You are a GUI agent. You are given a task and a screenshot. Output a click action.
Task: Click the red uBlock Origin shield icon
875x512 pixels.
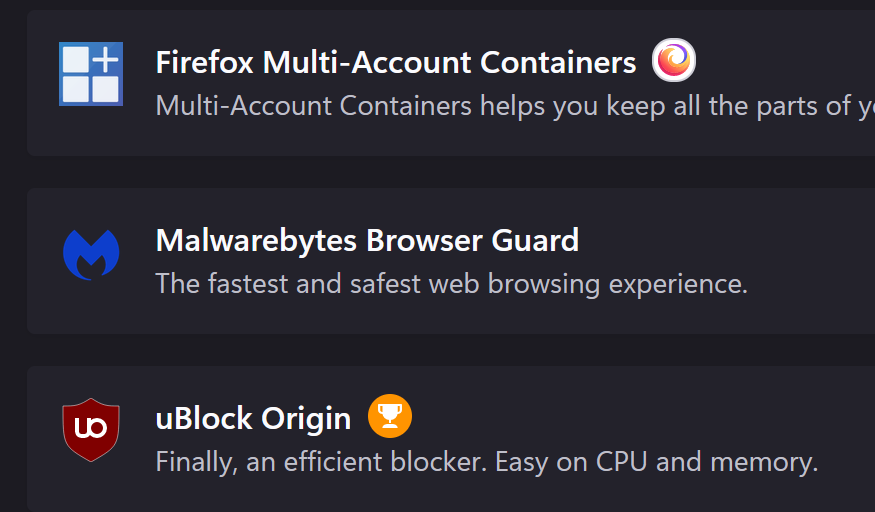[91, 430]
